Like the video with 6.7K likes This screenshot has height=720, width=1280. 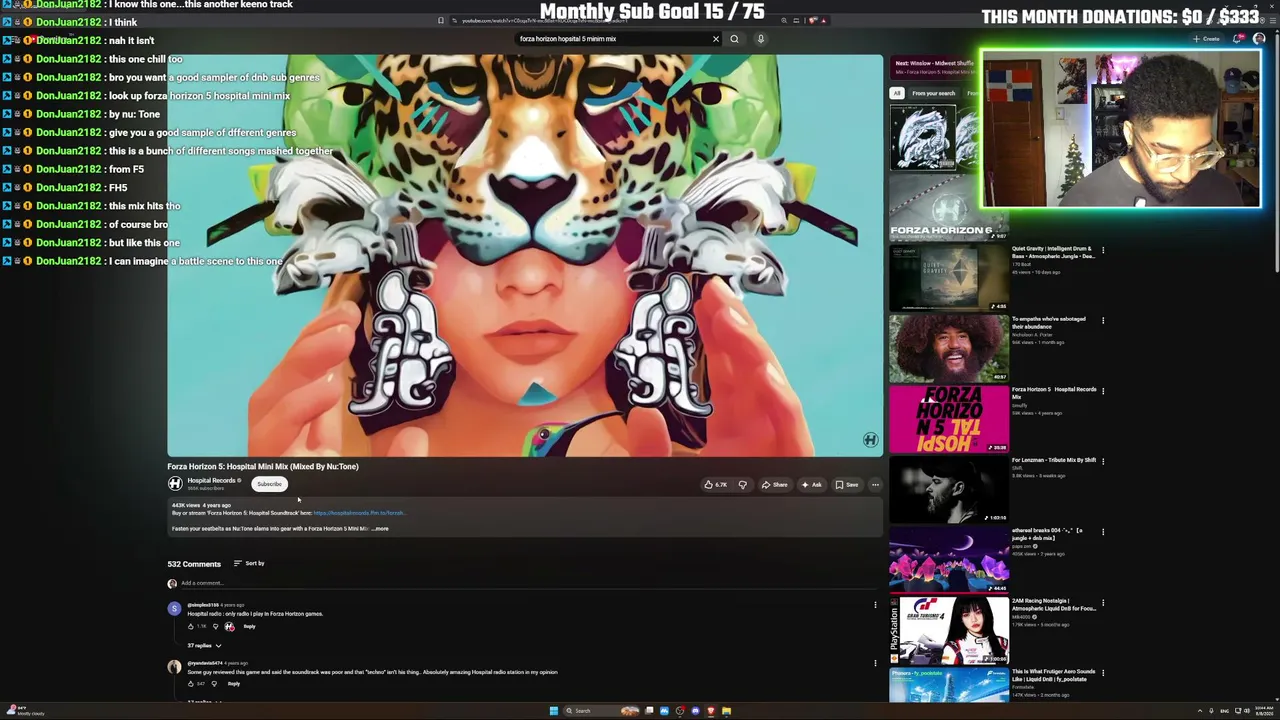pyautogui.click(x=716, y=485)
